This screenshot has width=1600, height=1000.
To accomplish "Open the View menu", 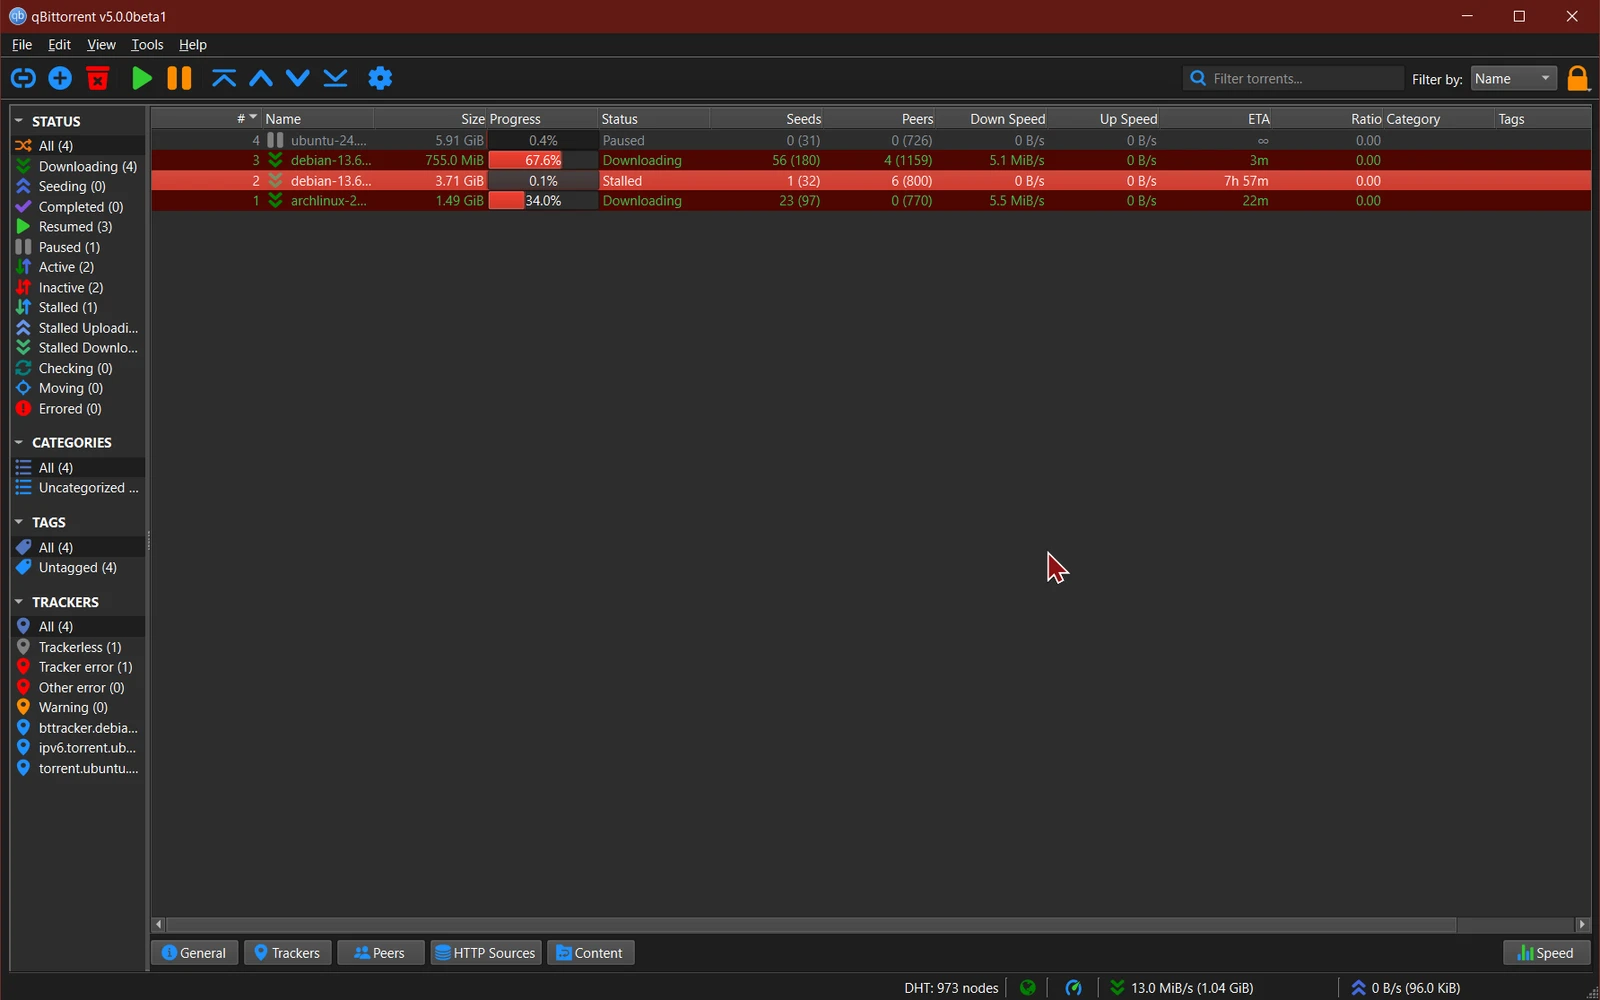I will click(101, 45).
